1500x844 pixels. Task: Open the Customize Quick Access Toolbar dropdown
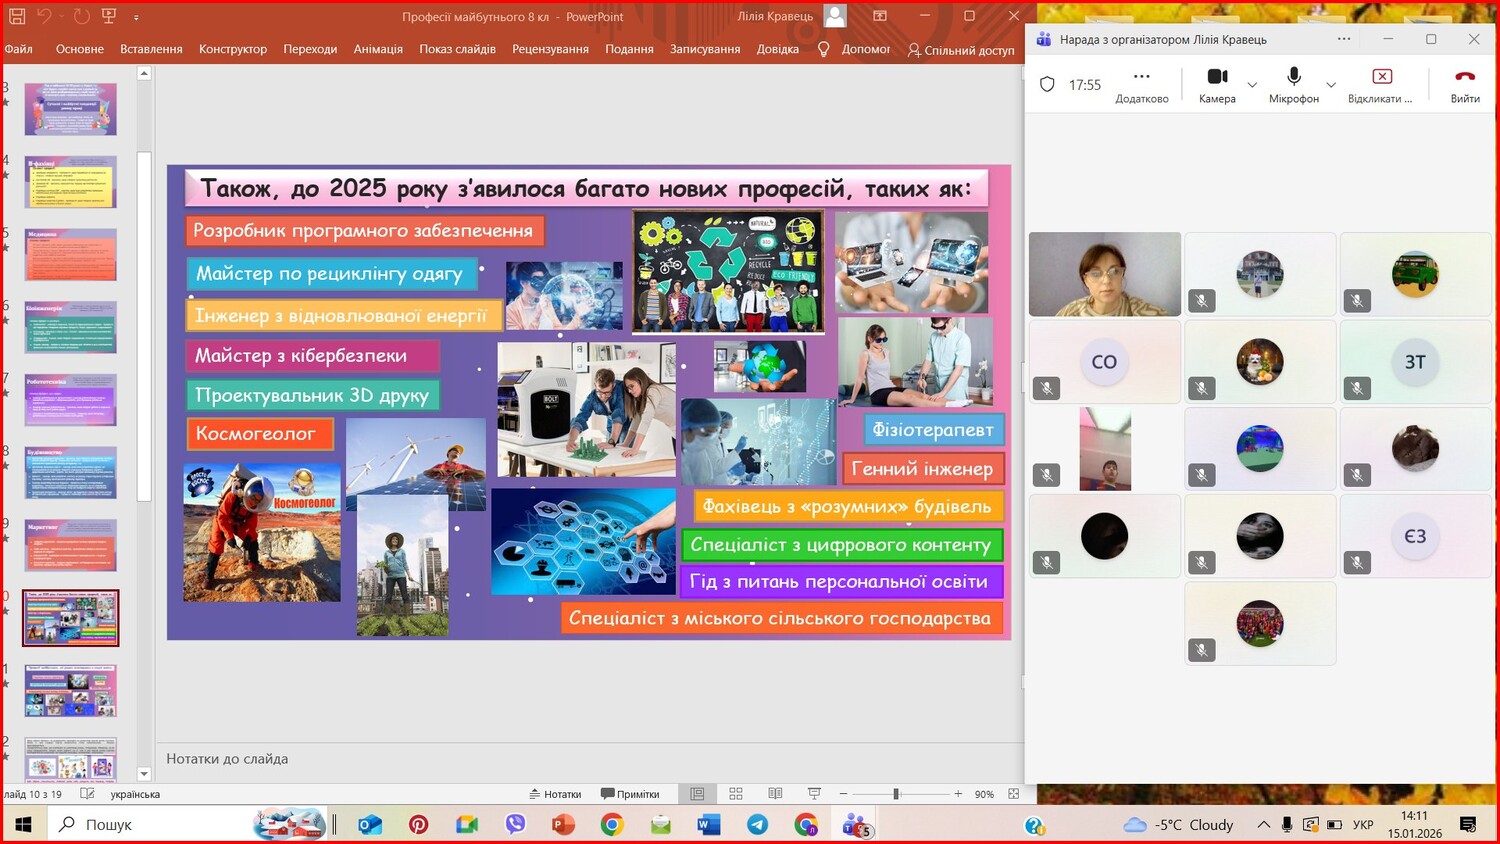click(x=136, y=17)
